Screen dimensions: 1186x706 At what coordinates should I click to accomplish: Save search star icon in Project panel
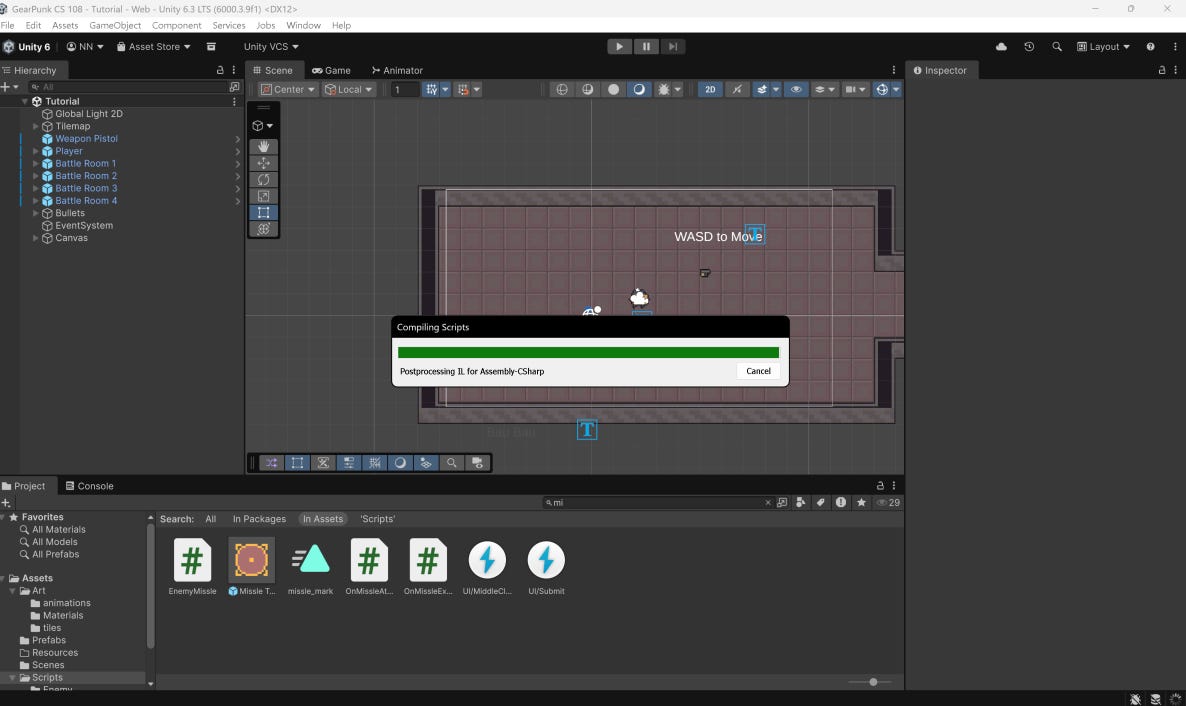pos(861,502)
